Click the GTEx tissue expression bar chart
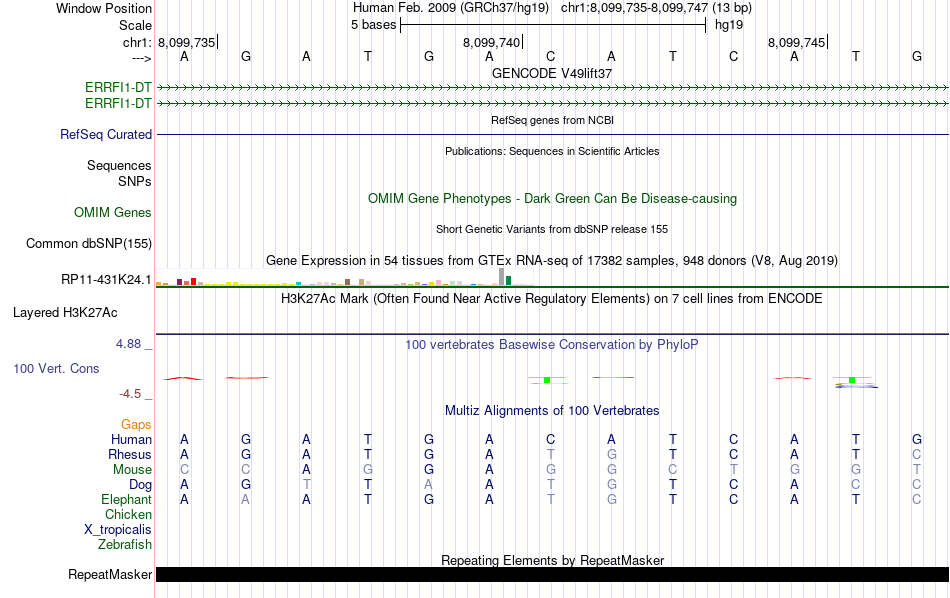This screenshot has width=950, height=598. (345, 277)
